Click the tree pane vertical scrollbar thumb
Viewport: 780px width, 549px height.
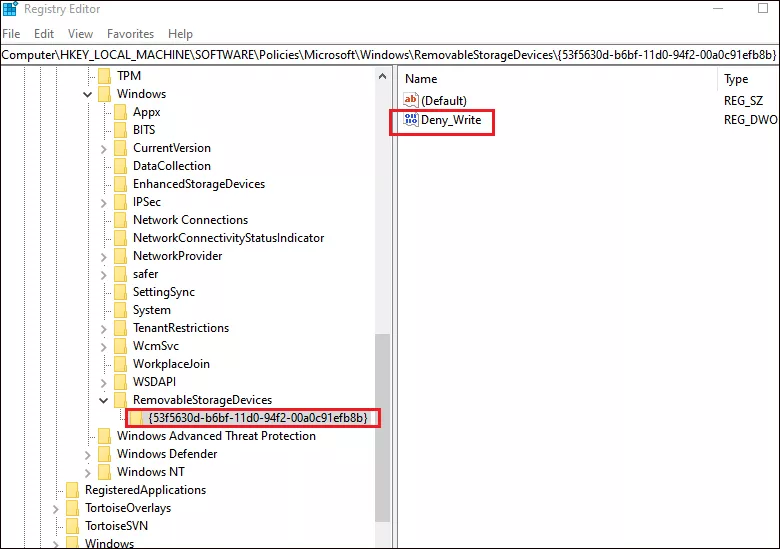382,427
